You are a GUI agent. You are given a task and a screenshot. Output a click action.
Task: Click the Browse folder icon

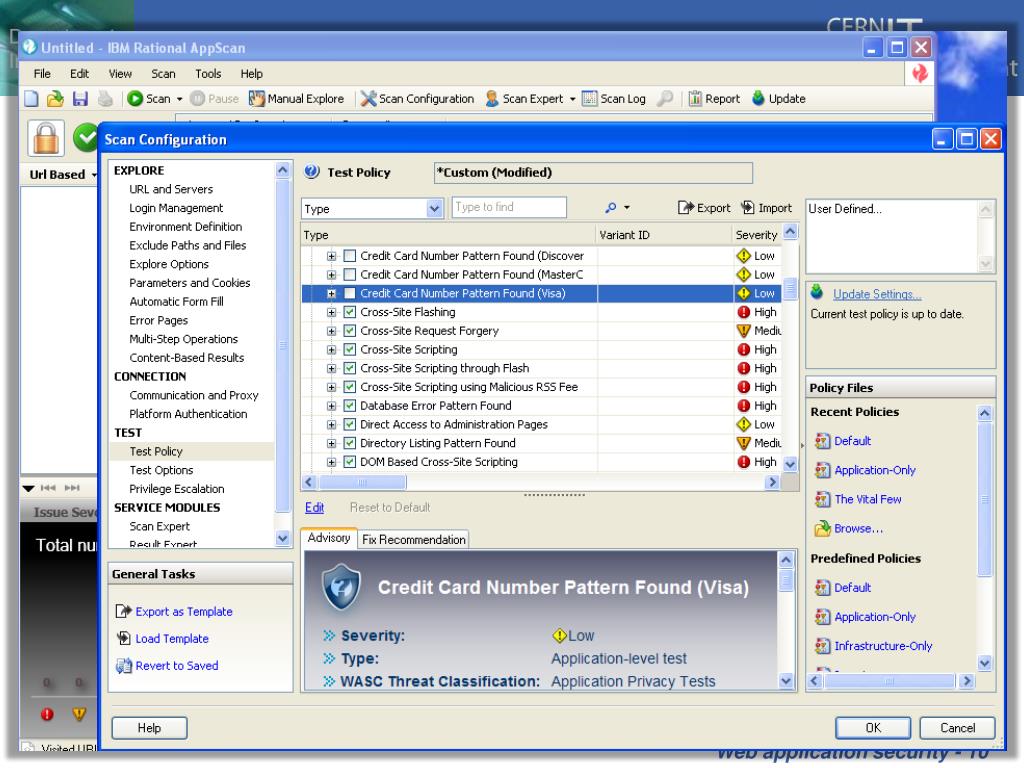coord(822,528)
